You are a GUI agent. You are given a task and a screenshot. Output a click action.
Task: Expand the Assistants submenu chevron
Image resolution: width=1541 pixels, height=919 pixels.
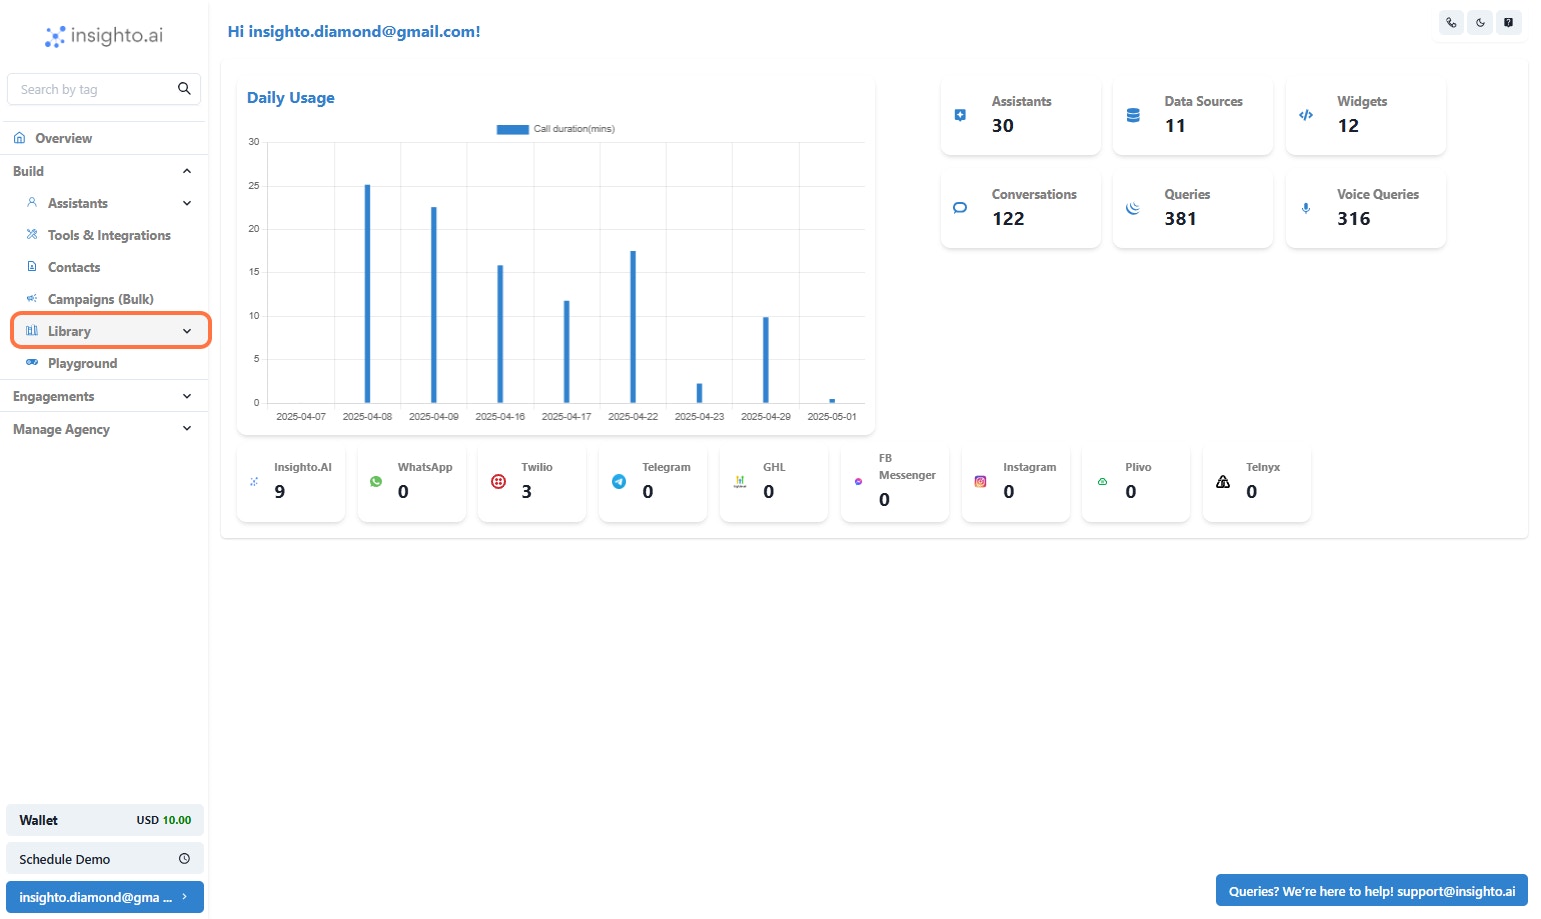coord(187,203)
